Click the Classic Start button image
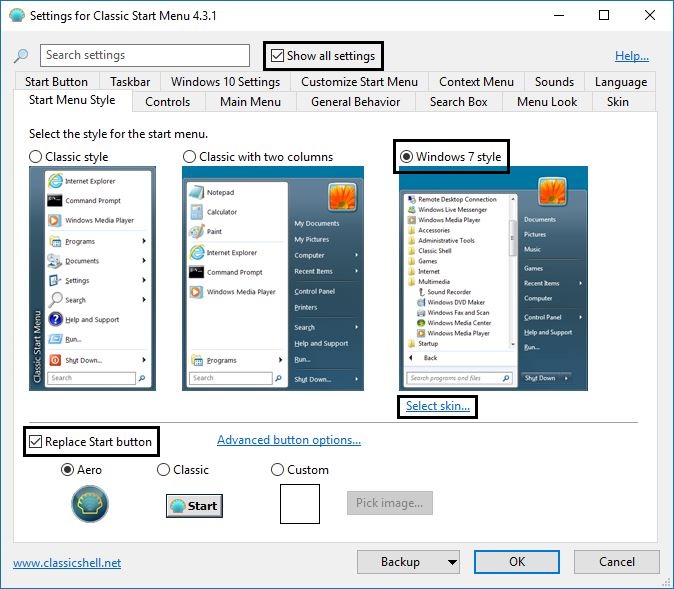The image size is (674, 589). [x=194, y=506]
